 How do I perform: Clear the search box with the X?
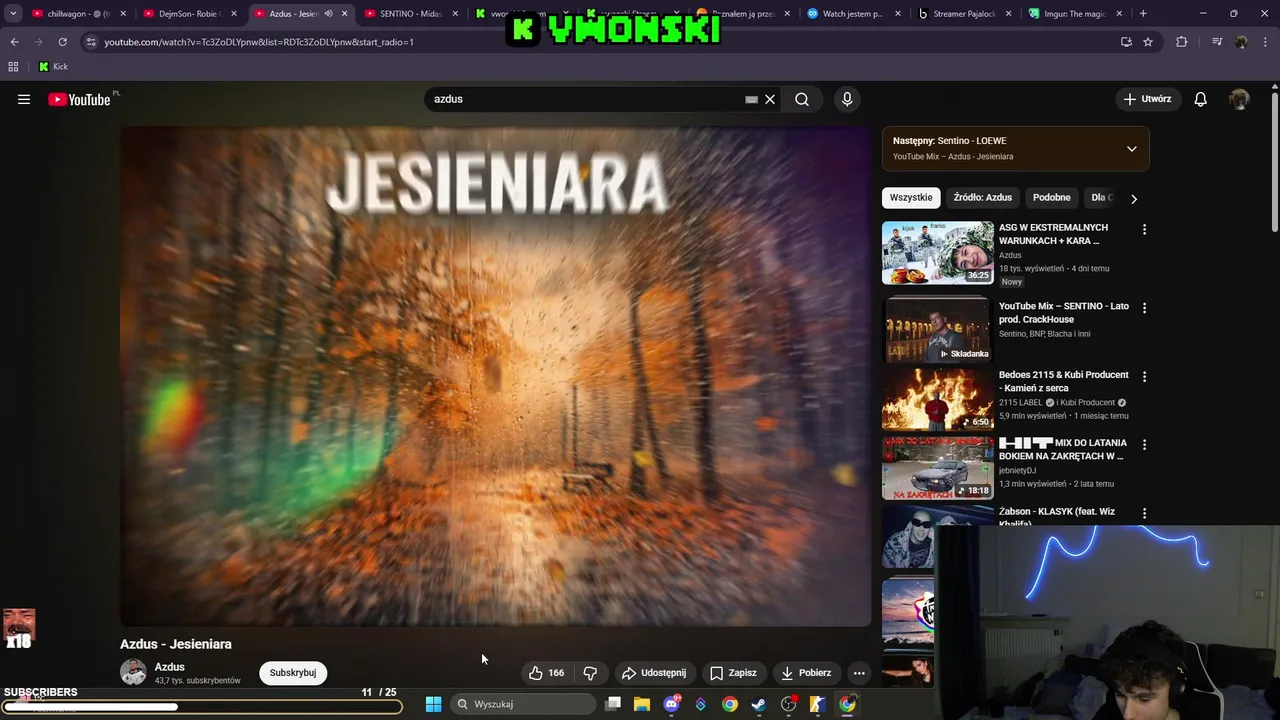[x=770, y=99]
